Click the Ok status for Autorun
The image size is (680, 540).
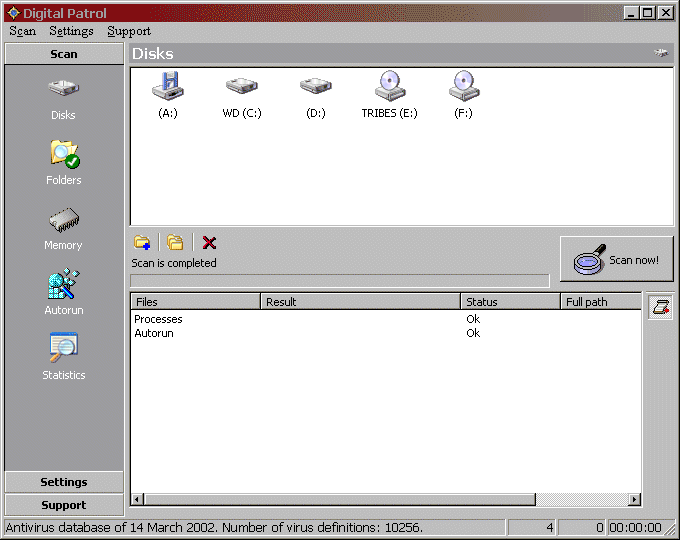[473, 333]
